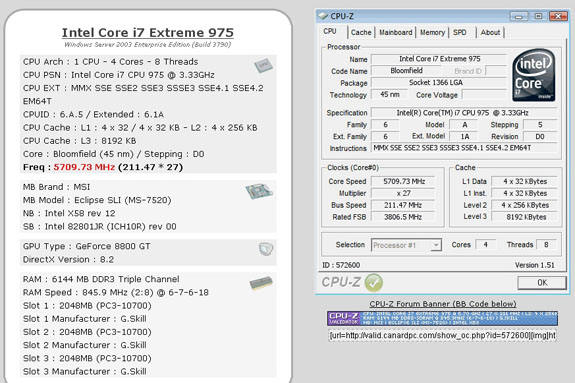Click the CPU chip icon beside CPU Arch
575x383 pixels.
263,65
